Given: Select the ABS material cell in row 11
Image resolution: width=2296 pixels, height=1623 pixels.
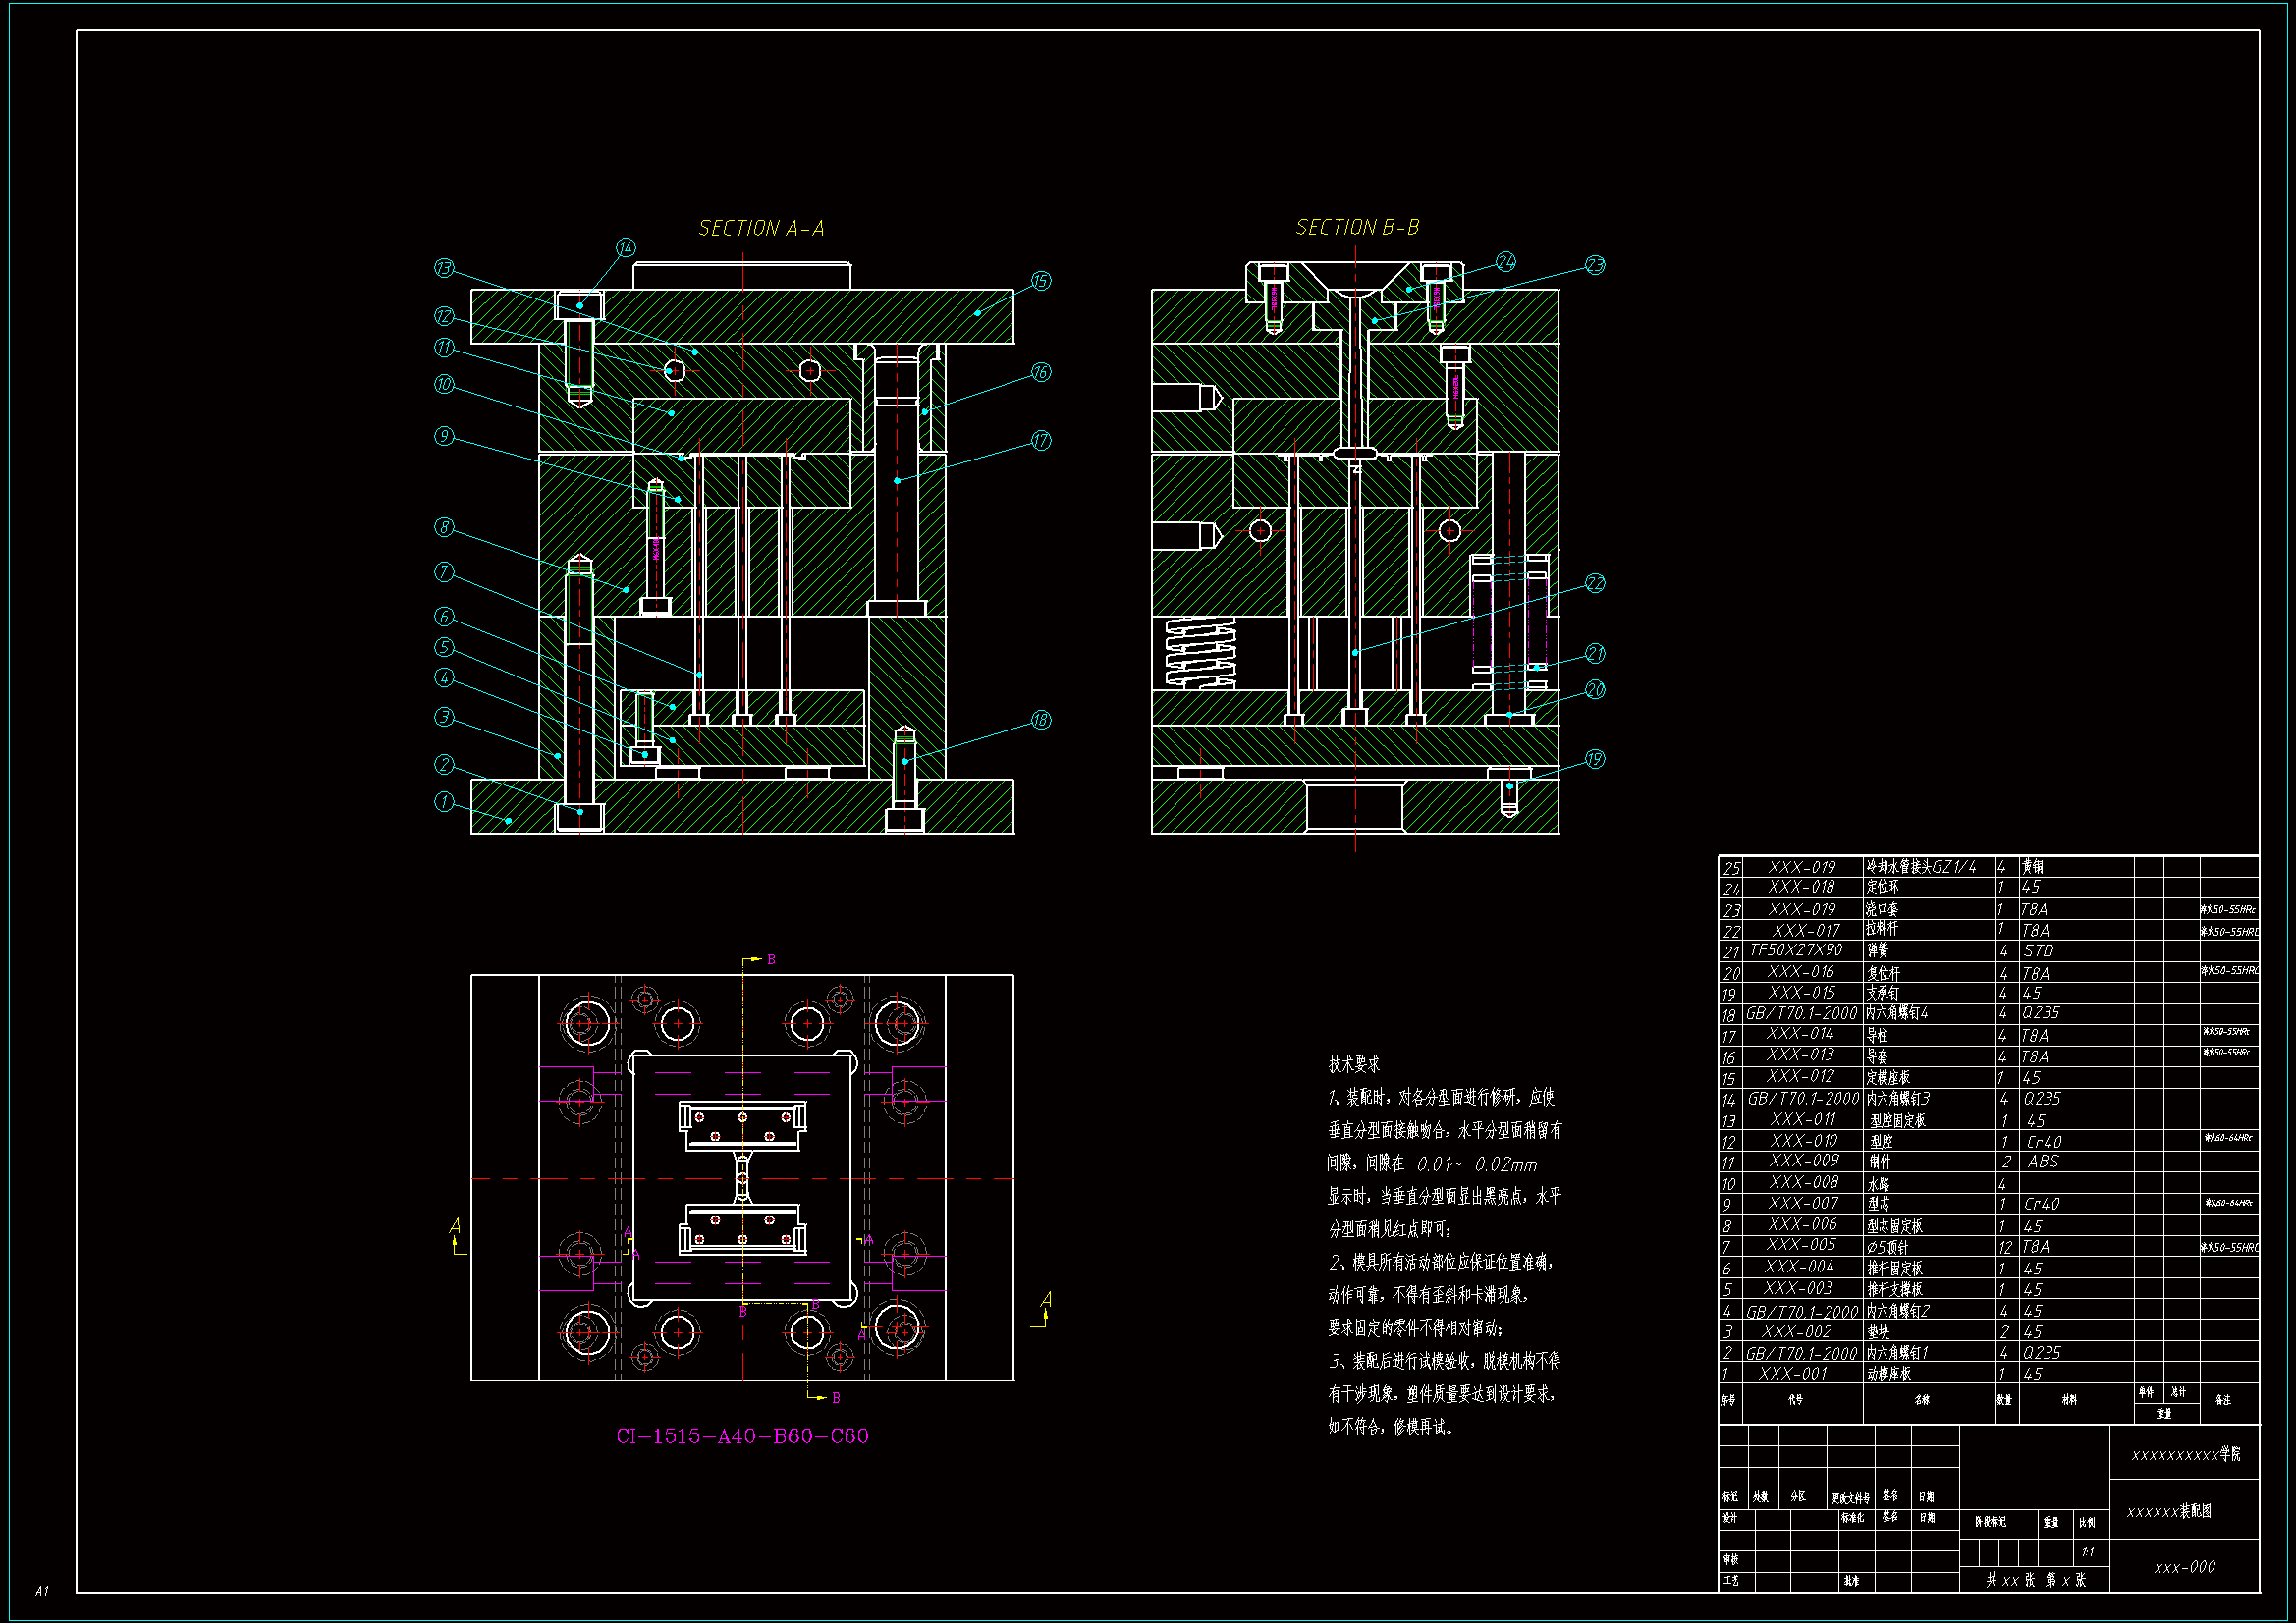Looking at the screenshot, I should [2043, 1161].
